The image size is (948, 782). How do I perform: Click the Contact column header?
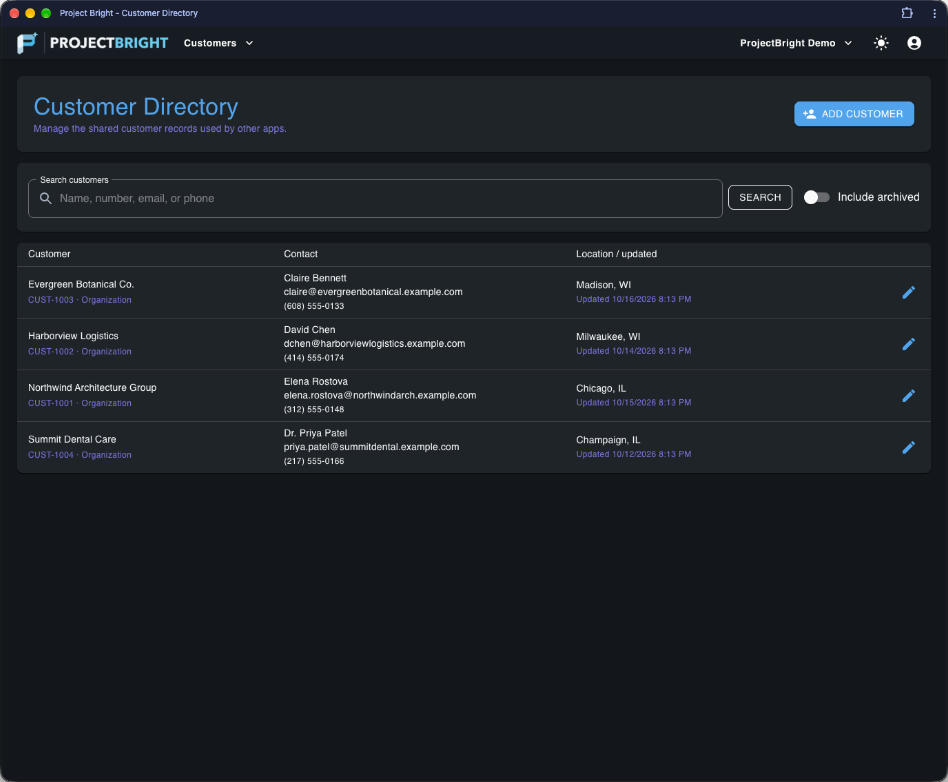coord(300,254)
